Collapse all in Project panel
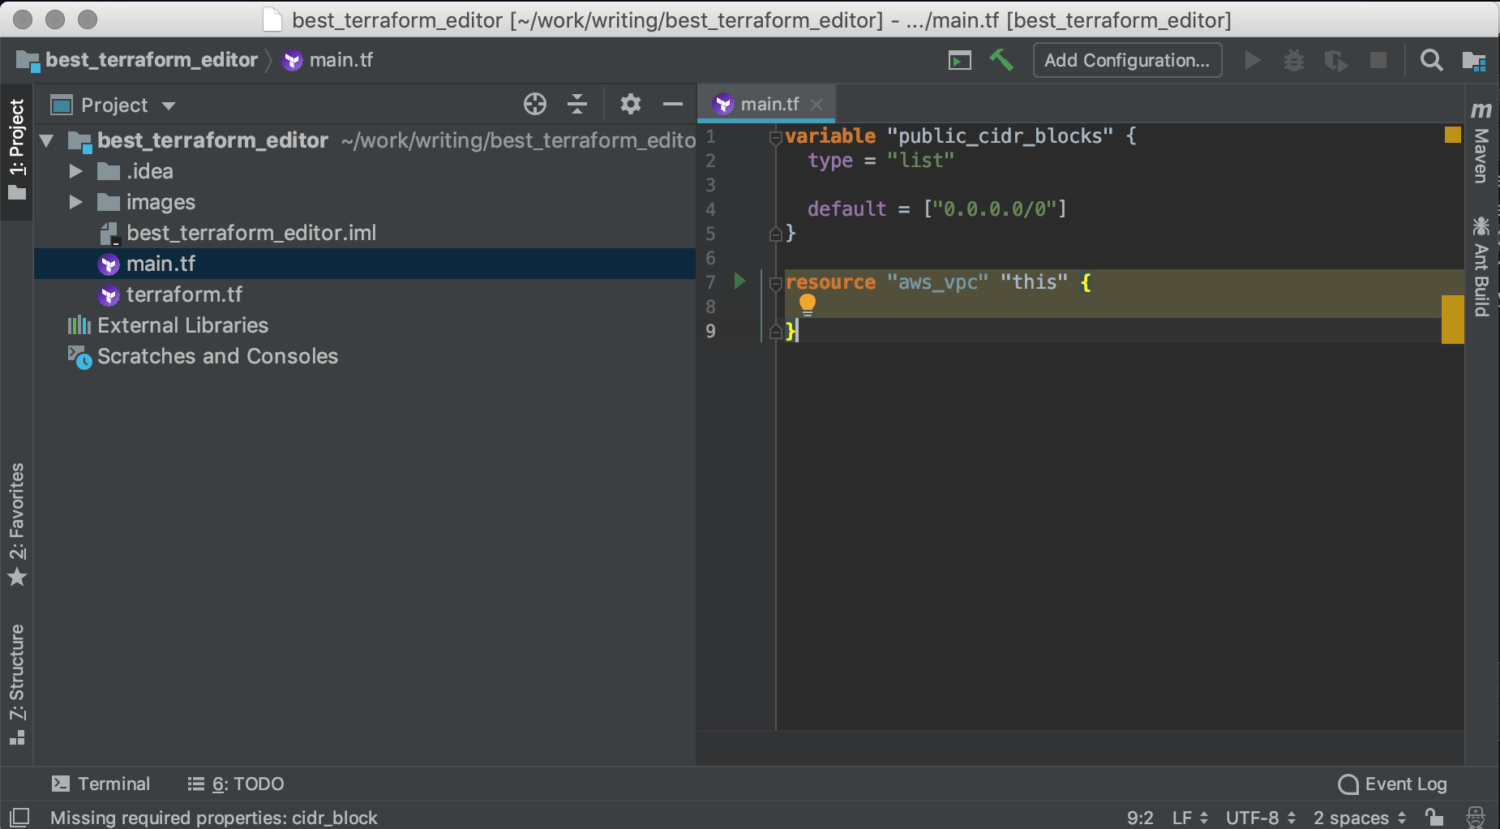1500x829 pixels. (577, 104)
